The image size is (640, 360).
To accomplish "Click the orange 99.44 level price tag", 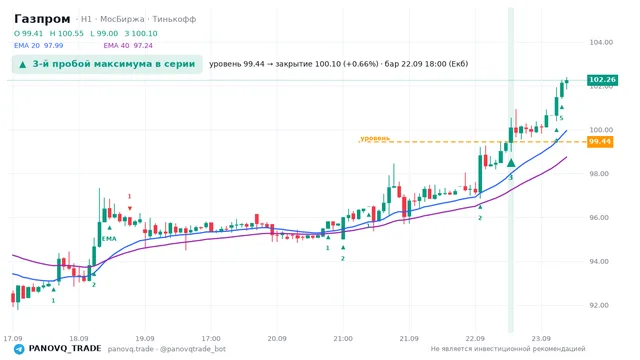I will coord(600,142).
